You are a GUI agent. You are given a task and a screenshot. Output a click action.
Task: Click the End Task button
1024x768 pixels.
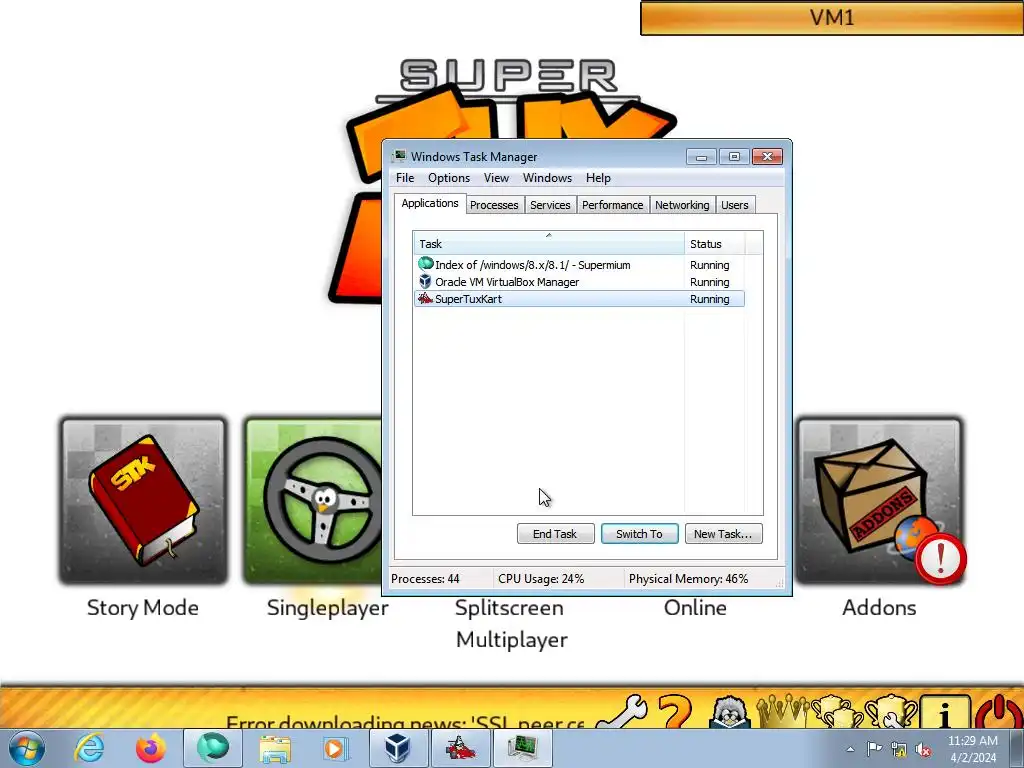click(555, 534)
